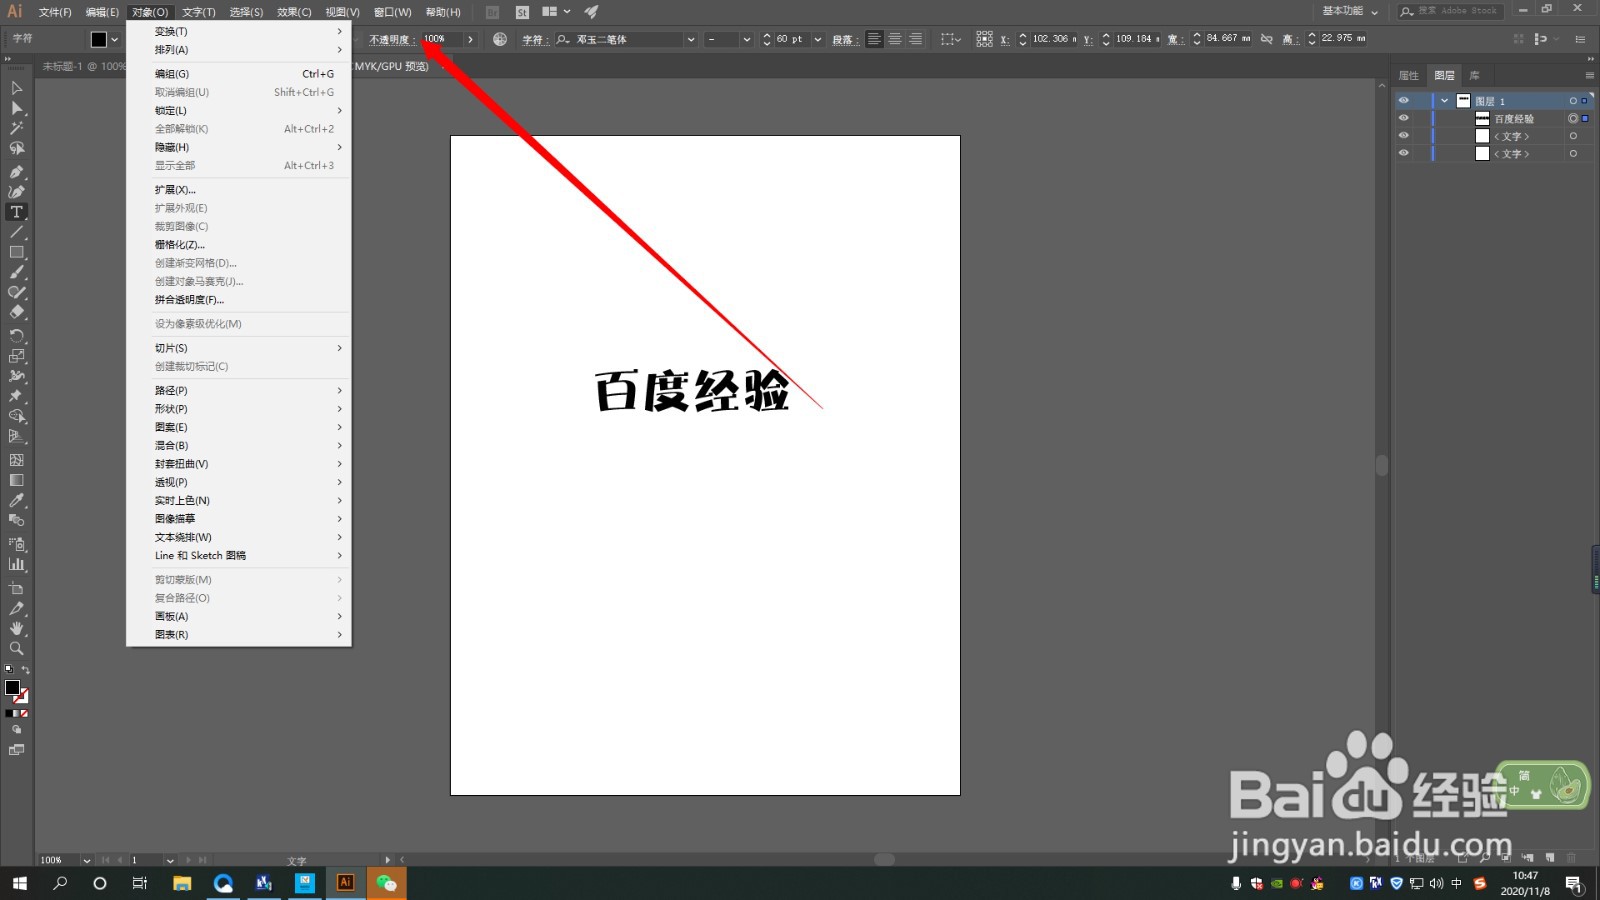1600x900 pixels.
Task: Click the 字符 label link
Action: click(534, 39)
